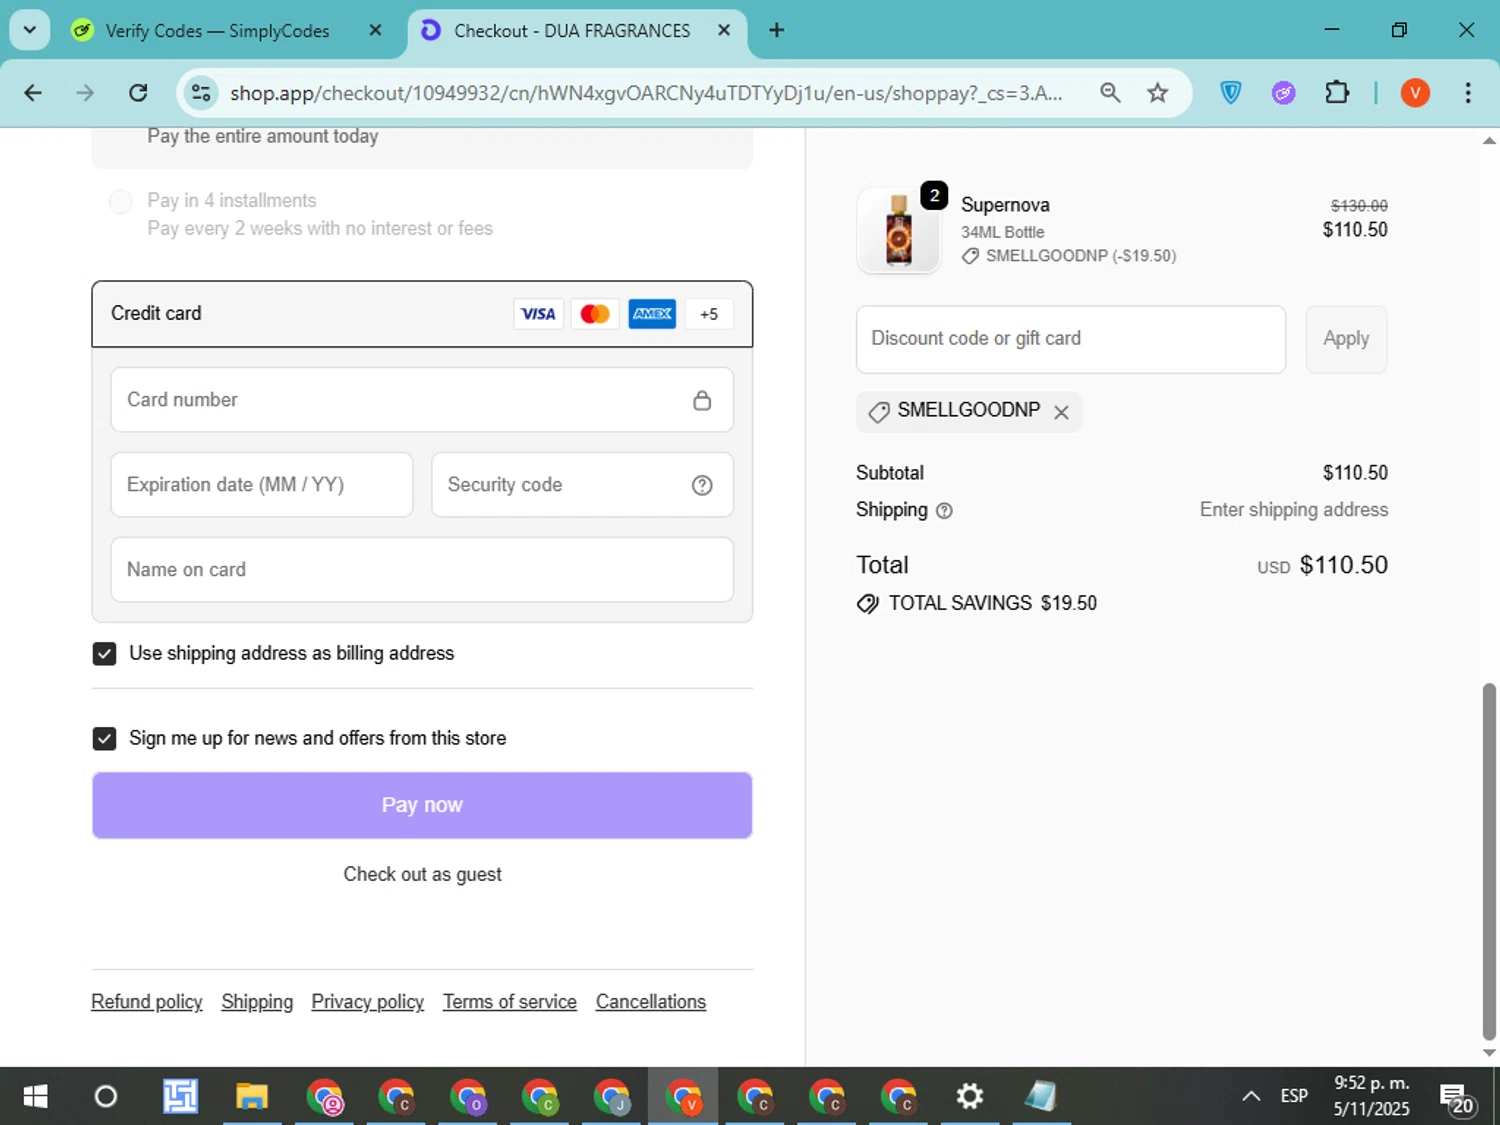
Task: Click the TOTAL SAVINGS tag icon
Action: [x=868, y=604]
